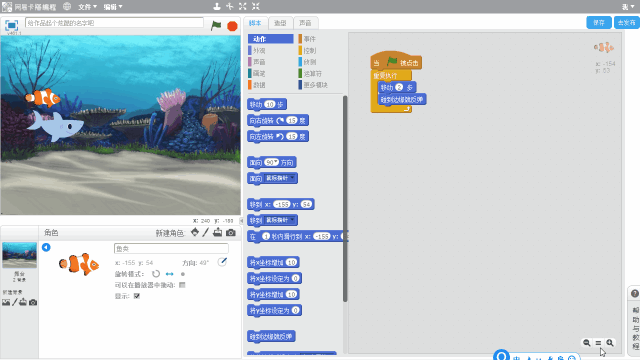The width and height of the screenshot is (640, 360).
Task: Click the shark sprite on the stage
Action: click(x=57, y=126)
